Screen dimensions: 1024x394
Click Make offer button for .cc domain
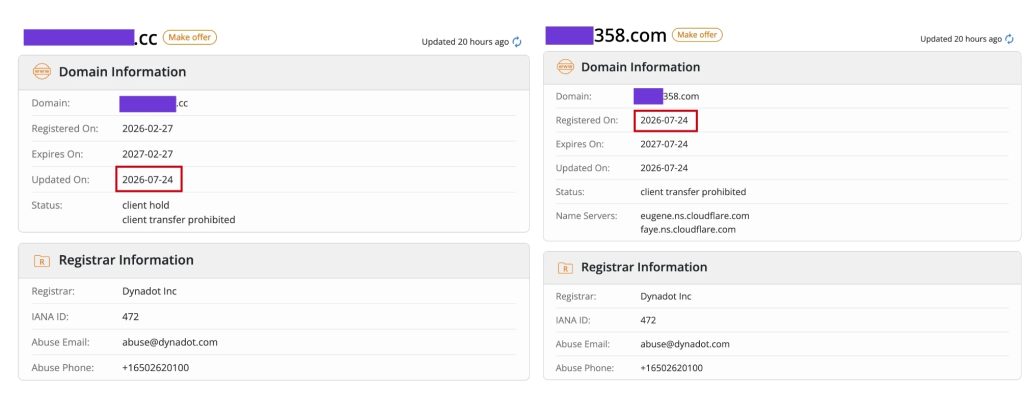pos(189,37)
